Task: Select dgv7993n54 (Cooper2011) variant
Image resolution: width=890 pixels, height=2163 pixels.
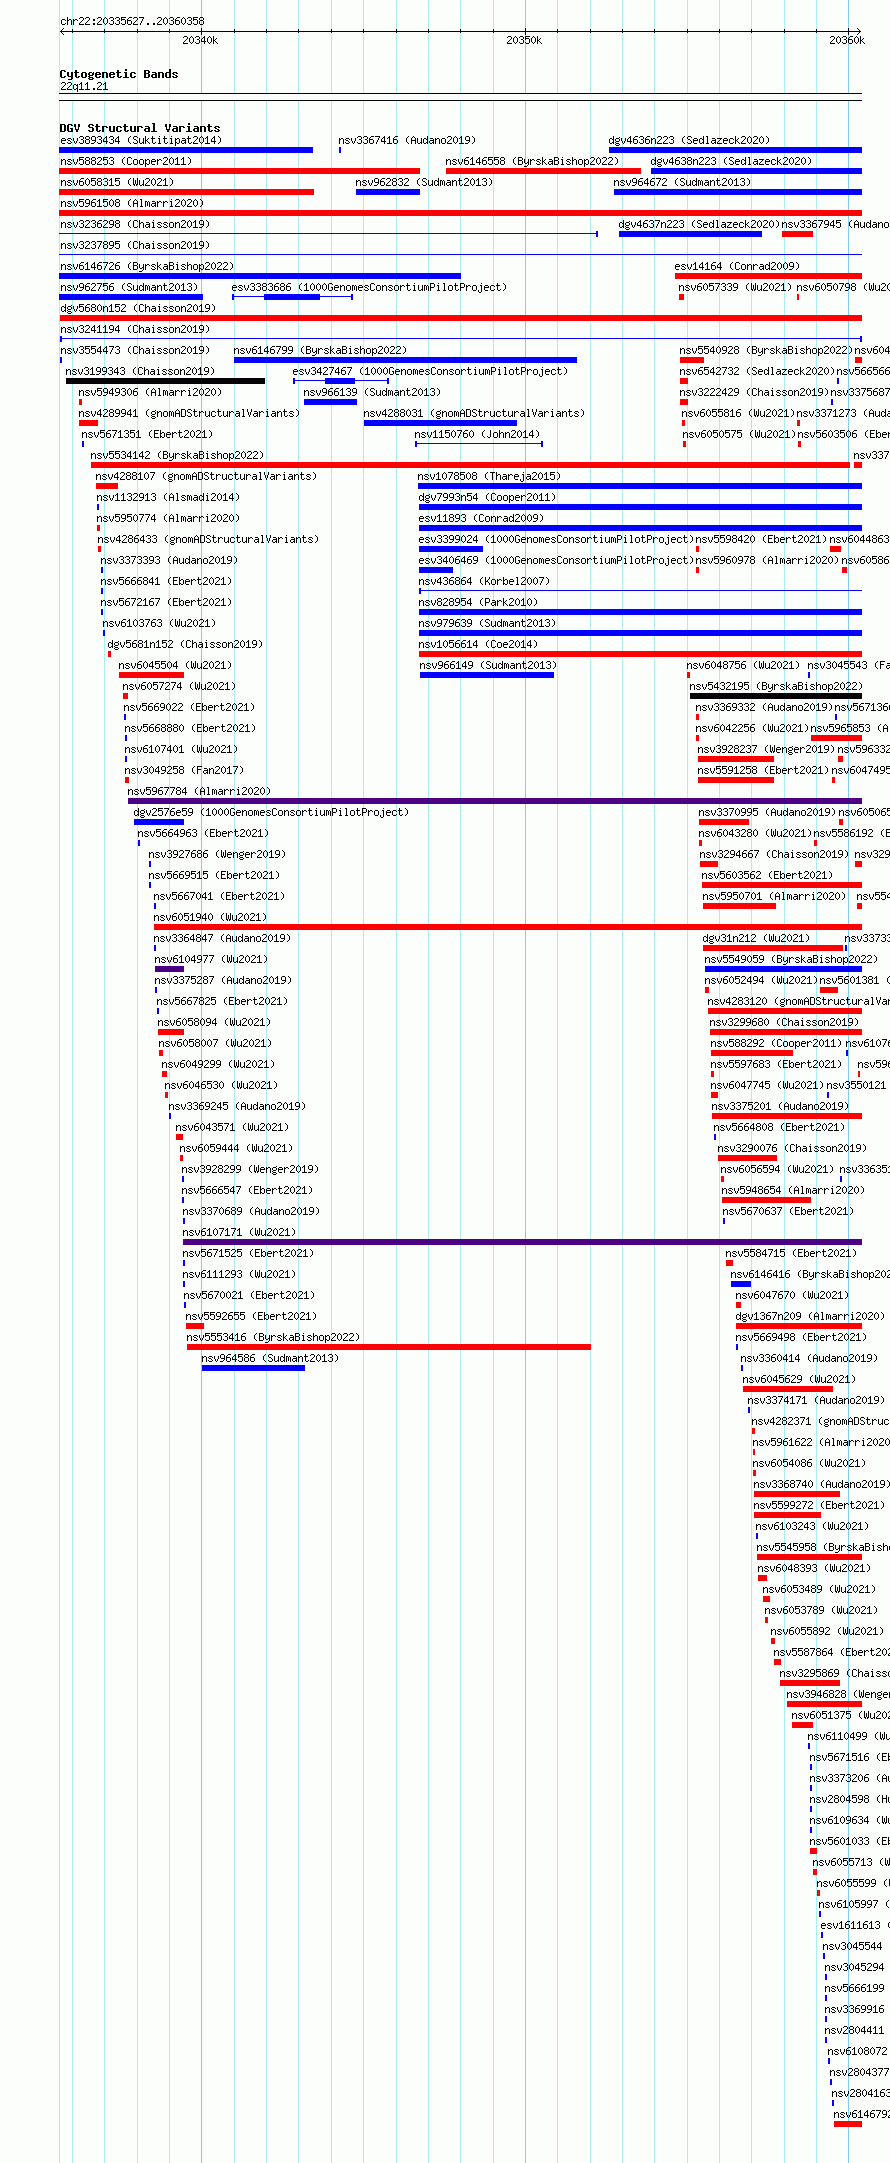Action: pos(487,497)
